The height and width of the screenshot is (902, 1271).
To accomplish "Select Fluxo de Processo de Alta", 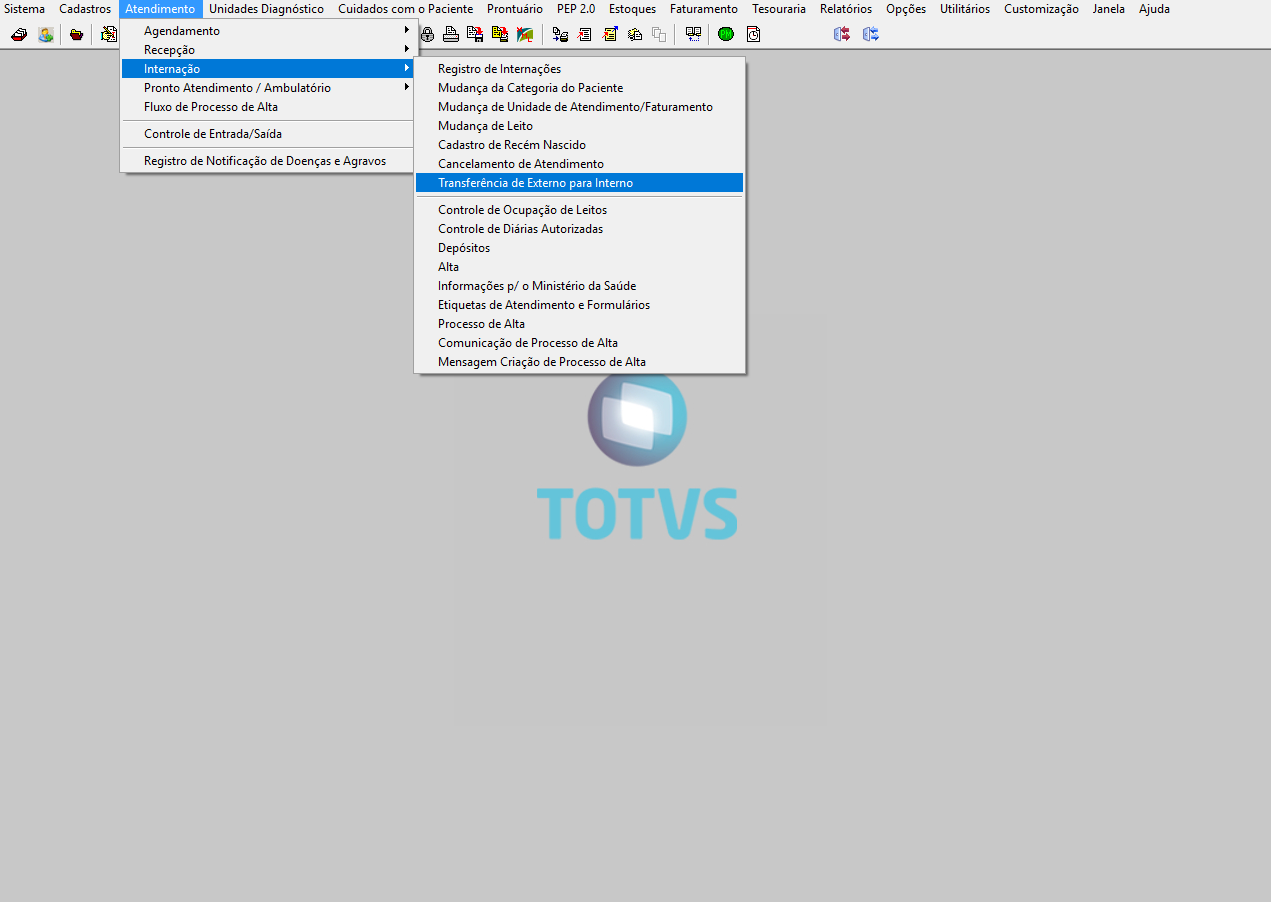I will tap(267, 107).
